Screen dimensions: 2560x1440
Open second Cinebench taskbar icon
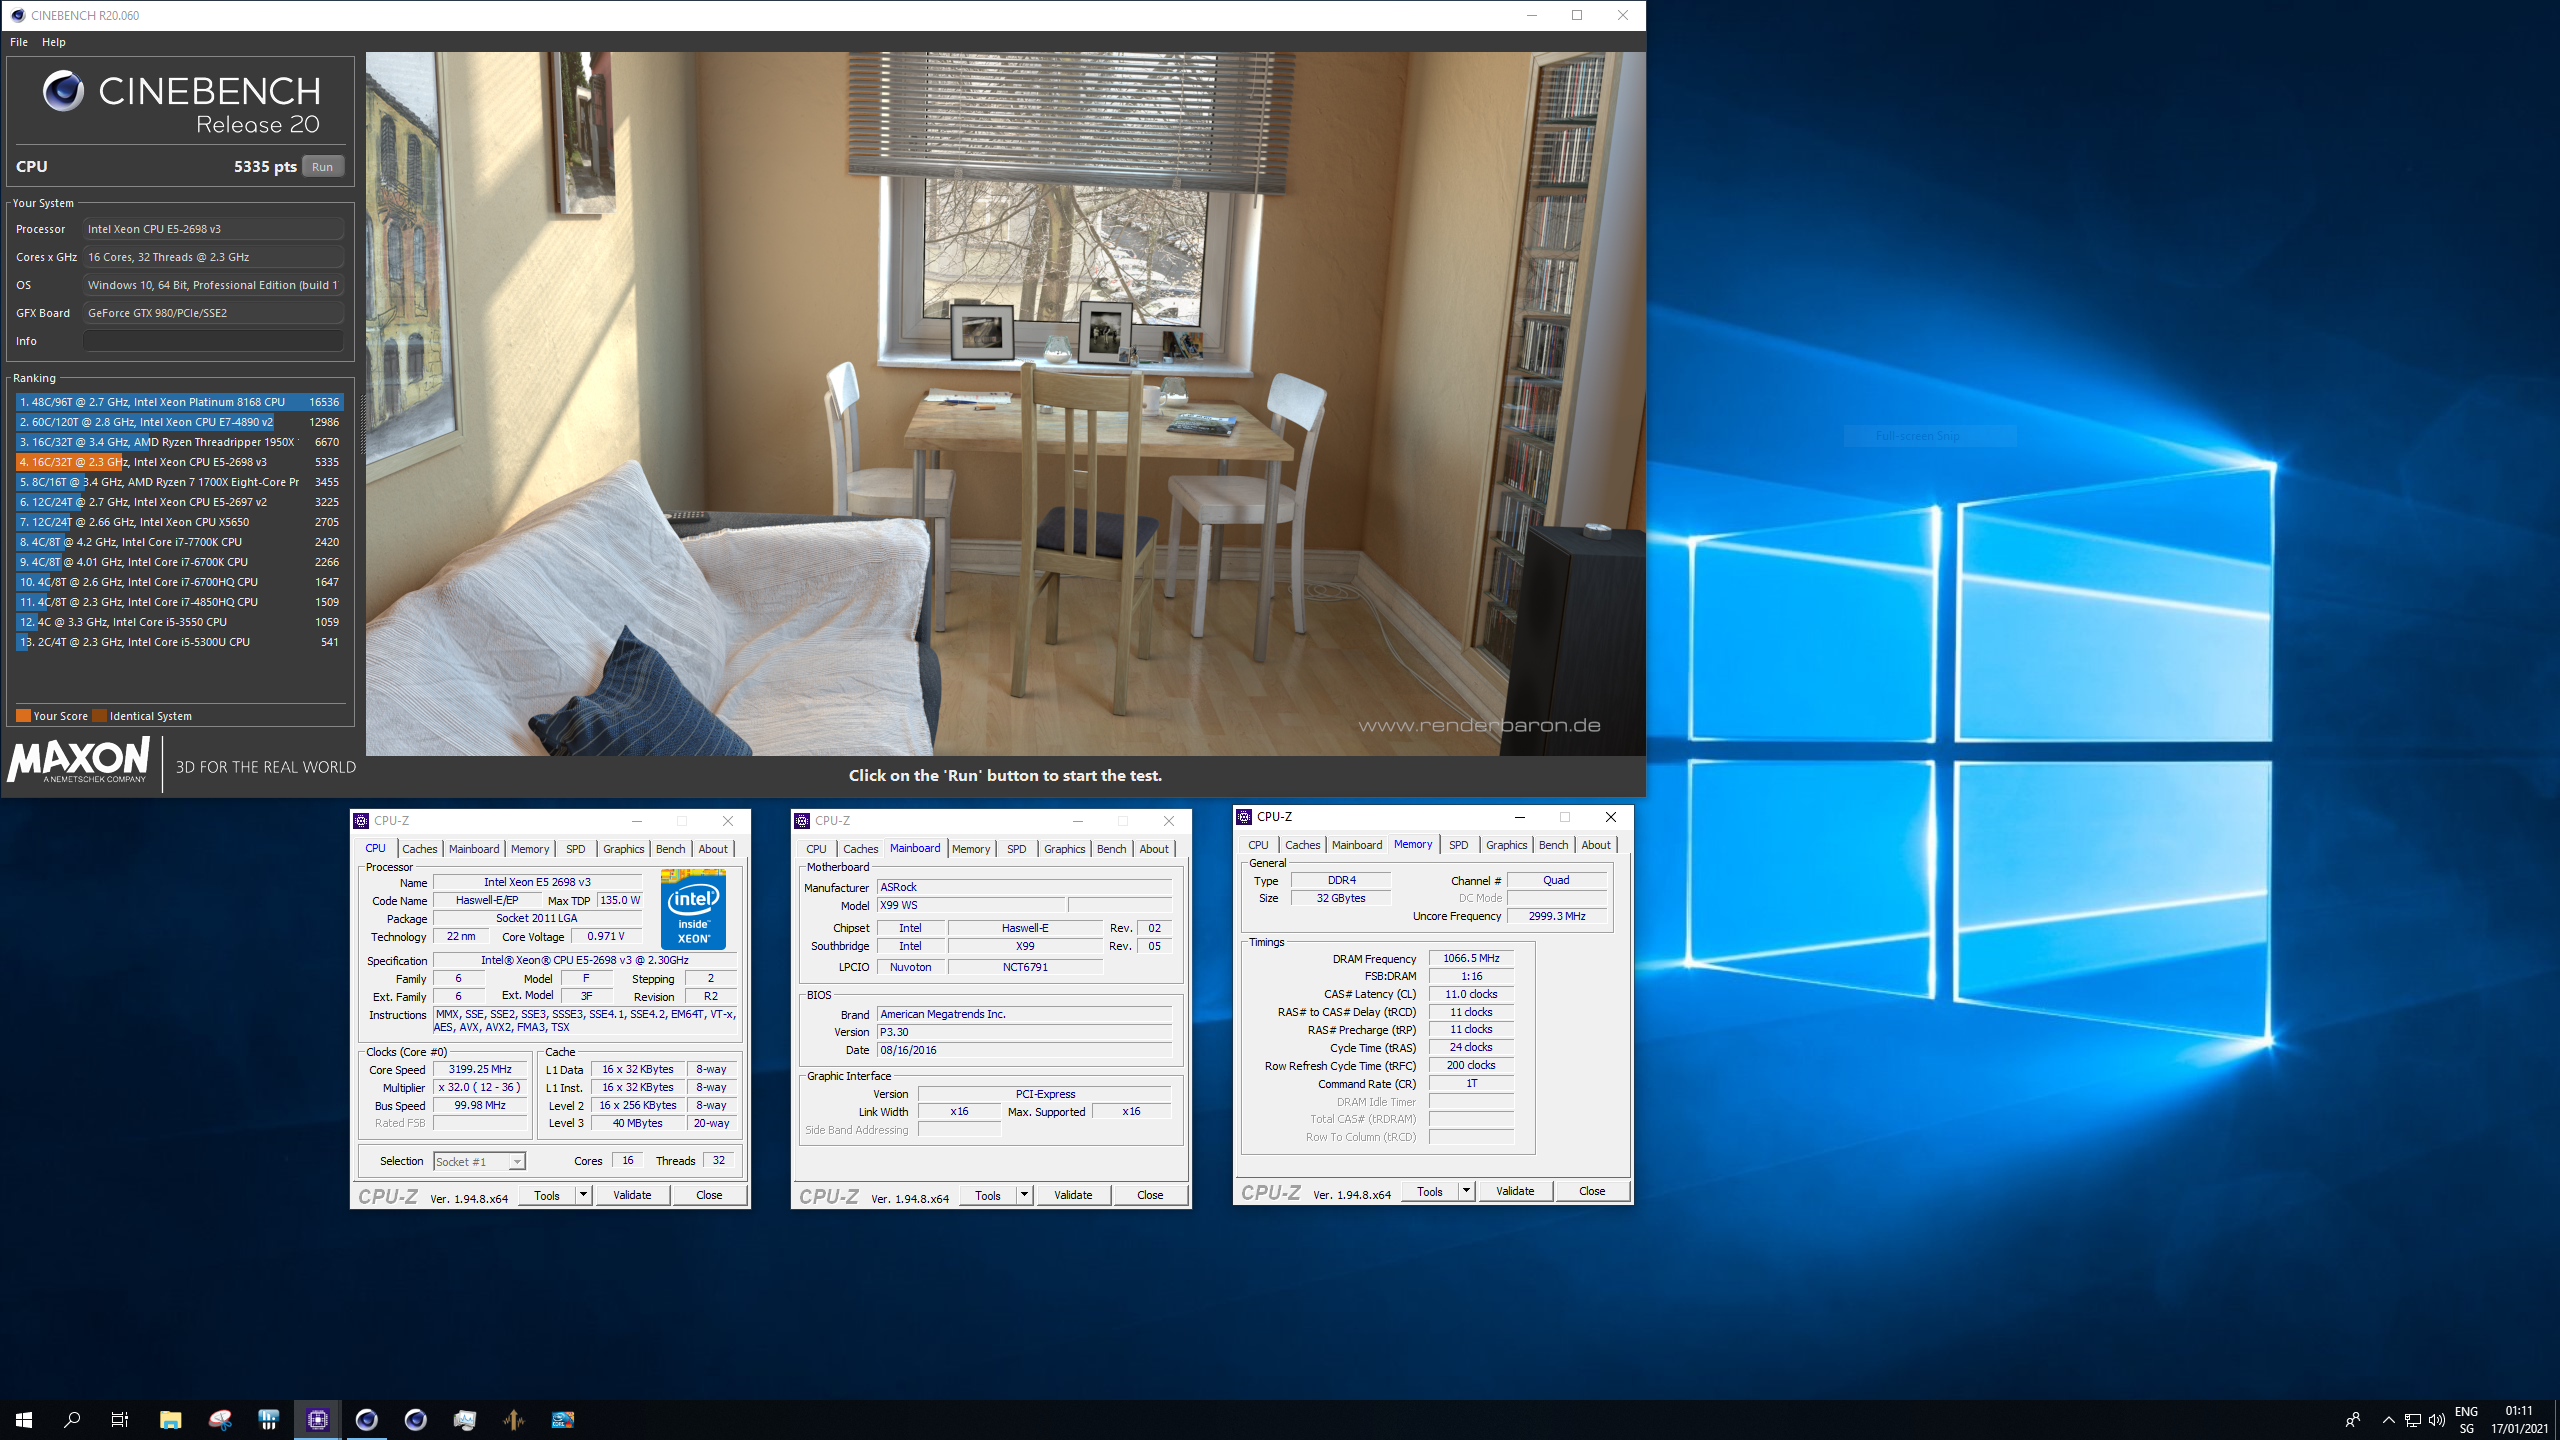click(x=416, y=1419)
